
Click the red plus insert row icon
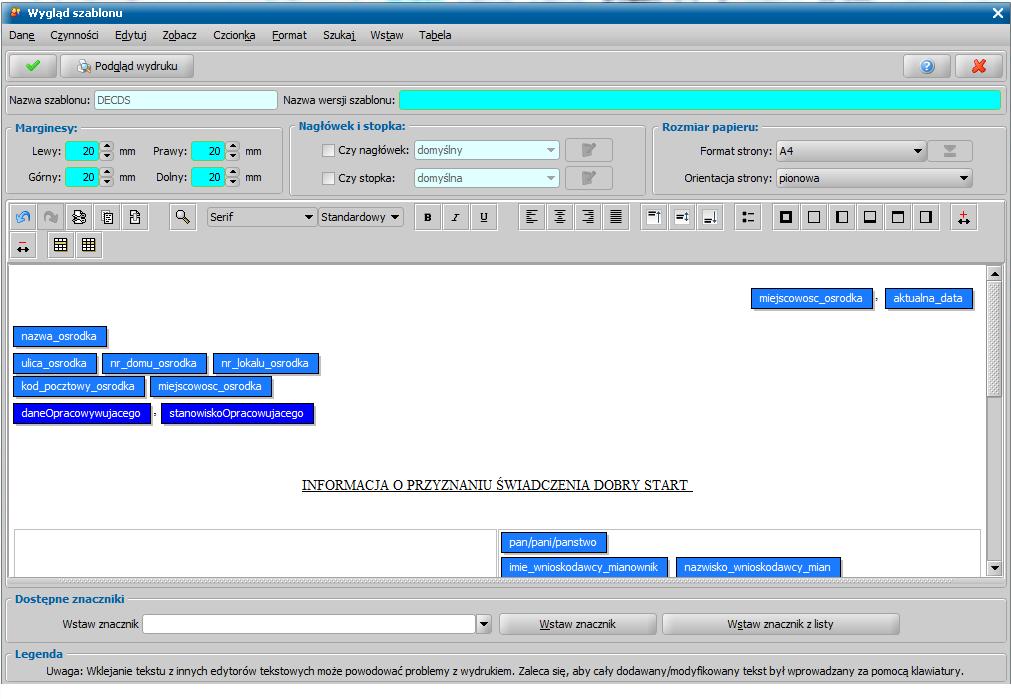coord(964,217)
